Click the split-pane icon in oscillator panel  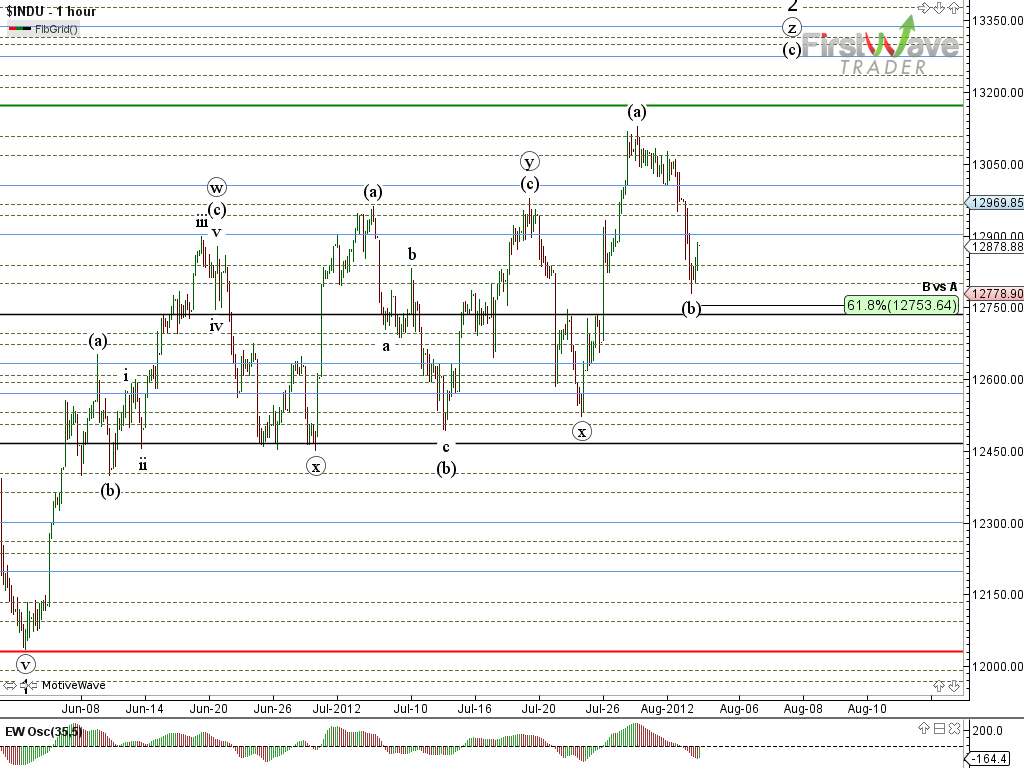[x=941, y=730]
